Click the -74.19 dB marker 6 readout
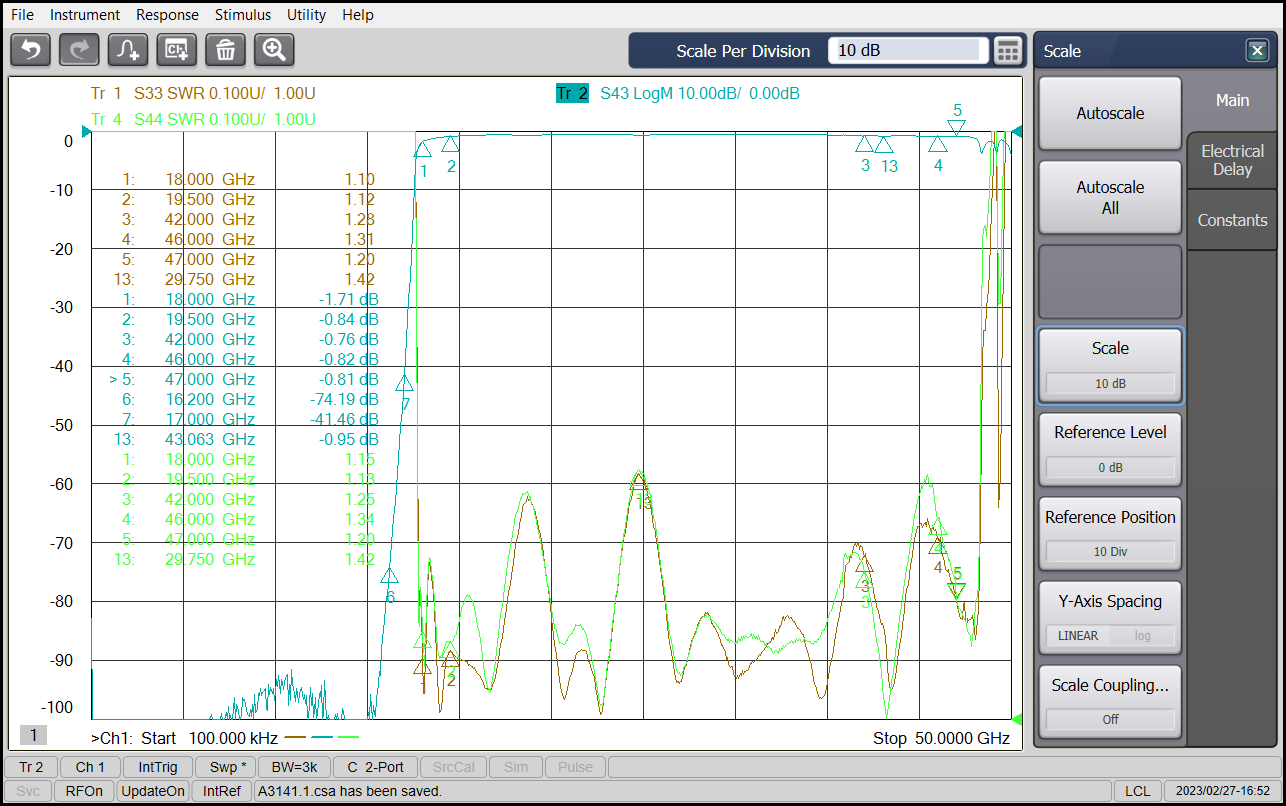This screenshot has height=806, width=1286. (x=344, y=399)
